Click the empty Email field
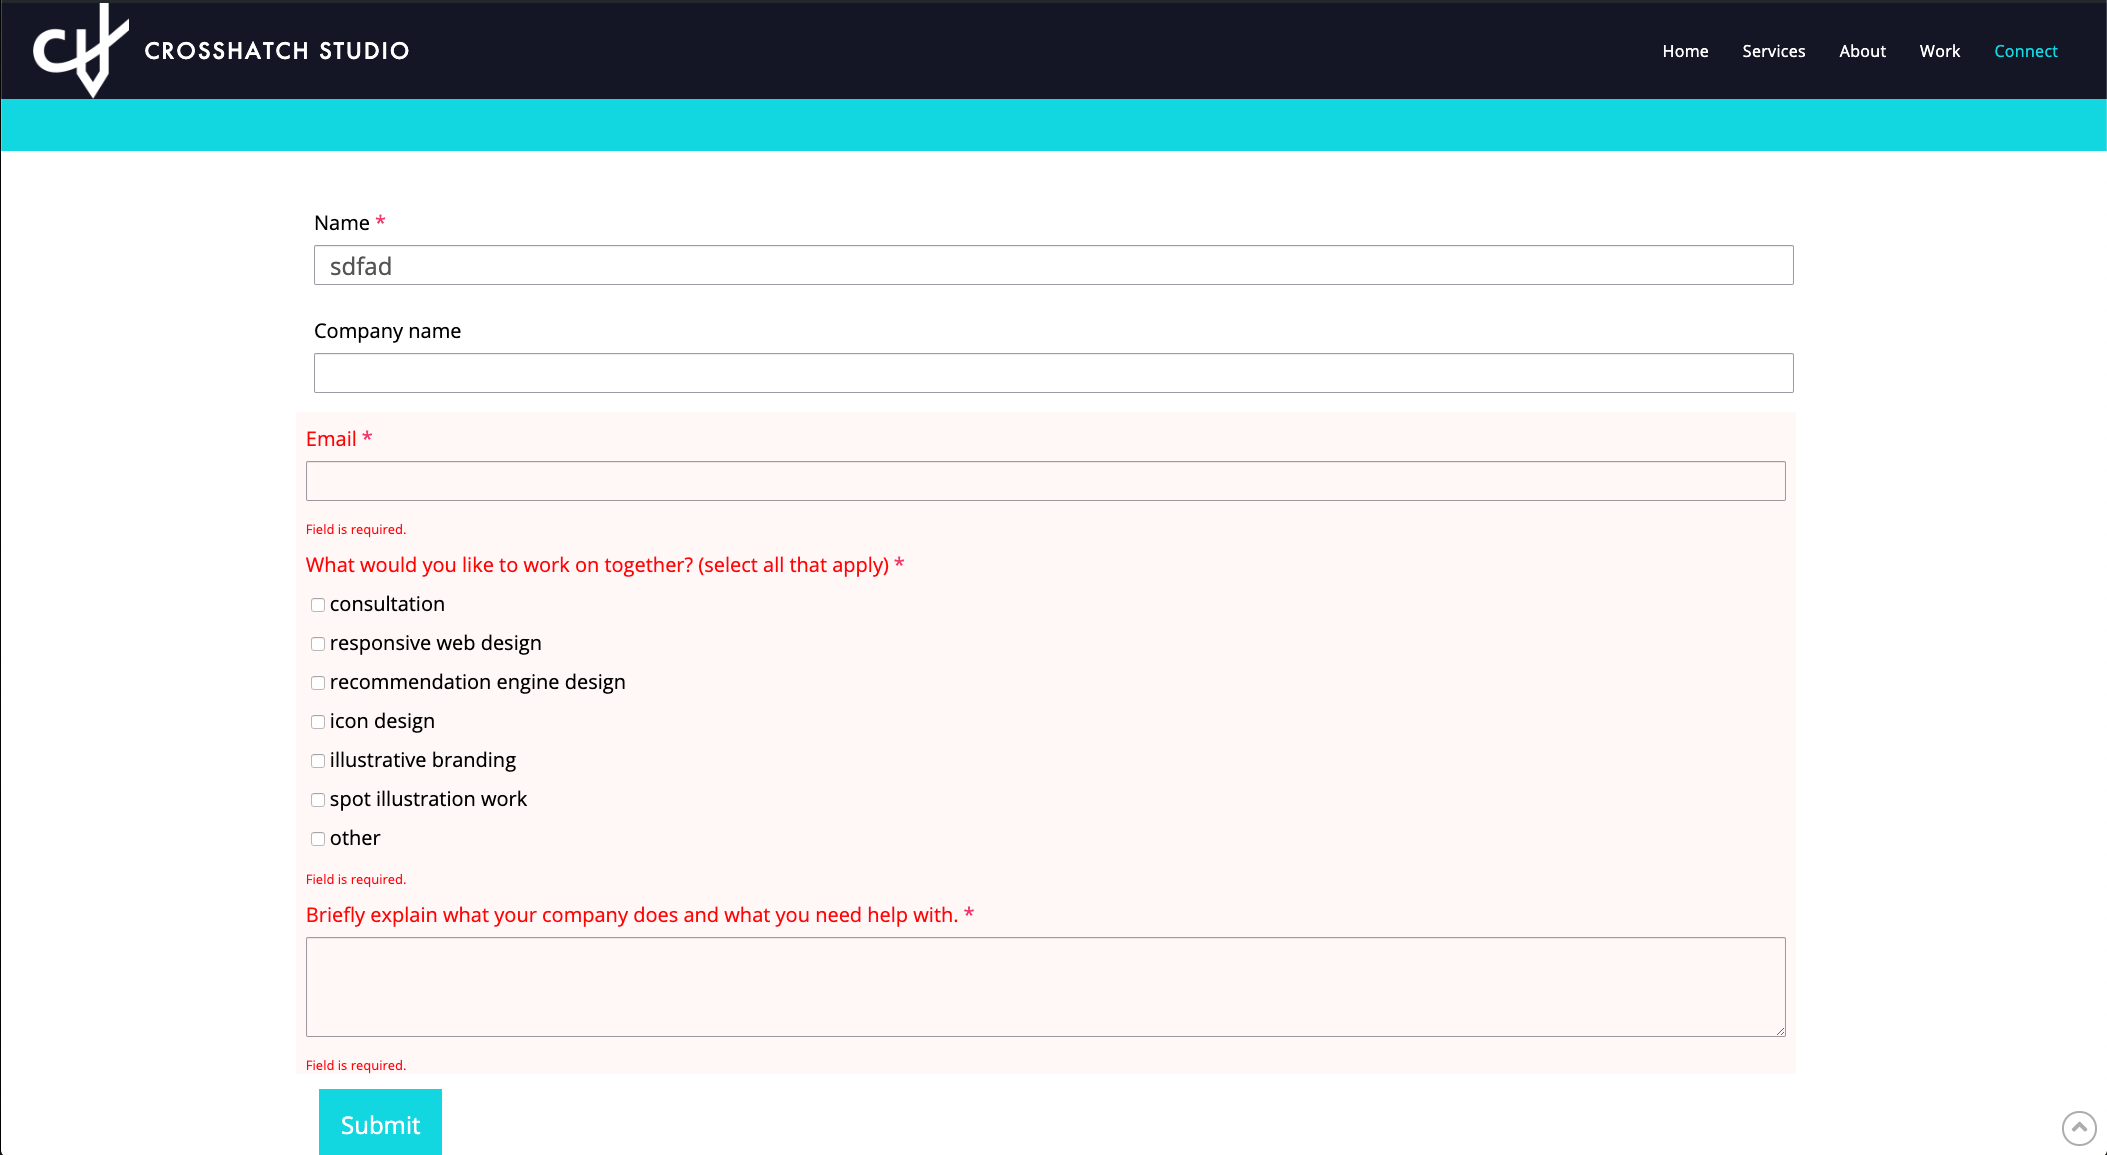Image resolution: width=2107 pixels, height=1155 pixels. (1045, 481)
